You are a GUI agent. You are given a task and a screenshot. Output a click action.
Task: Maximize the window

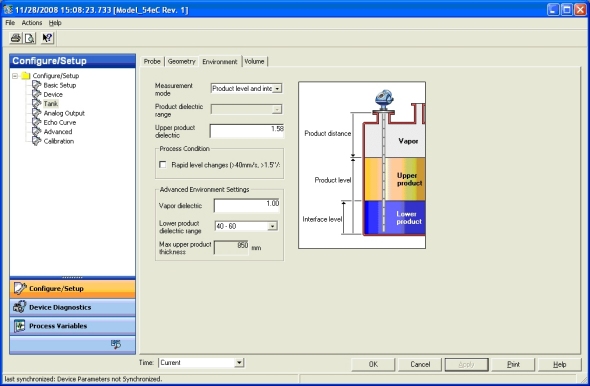click(567, 9)
